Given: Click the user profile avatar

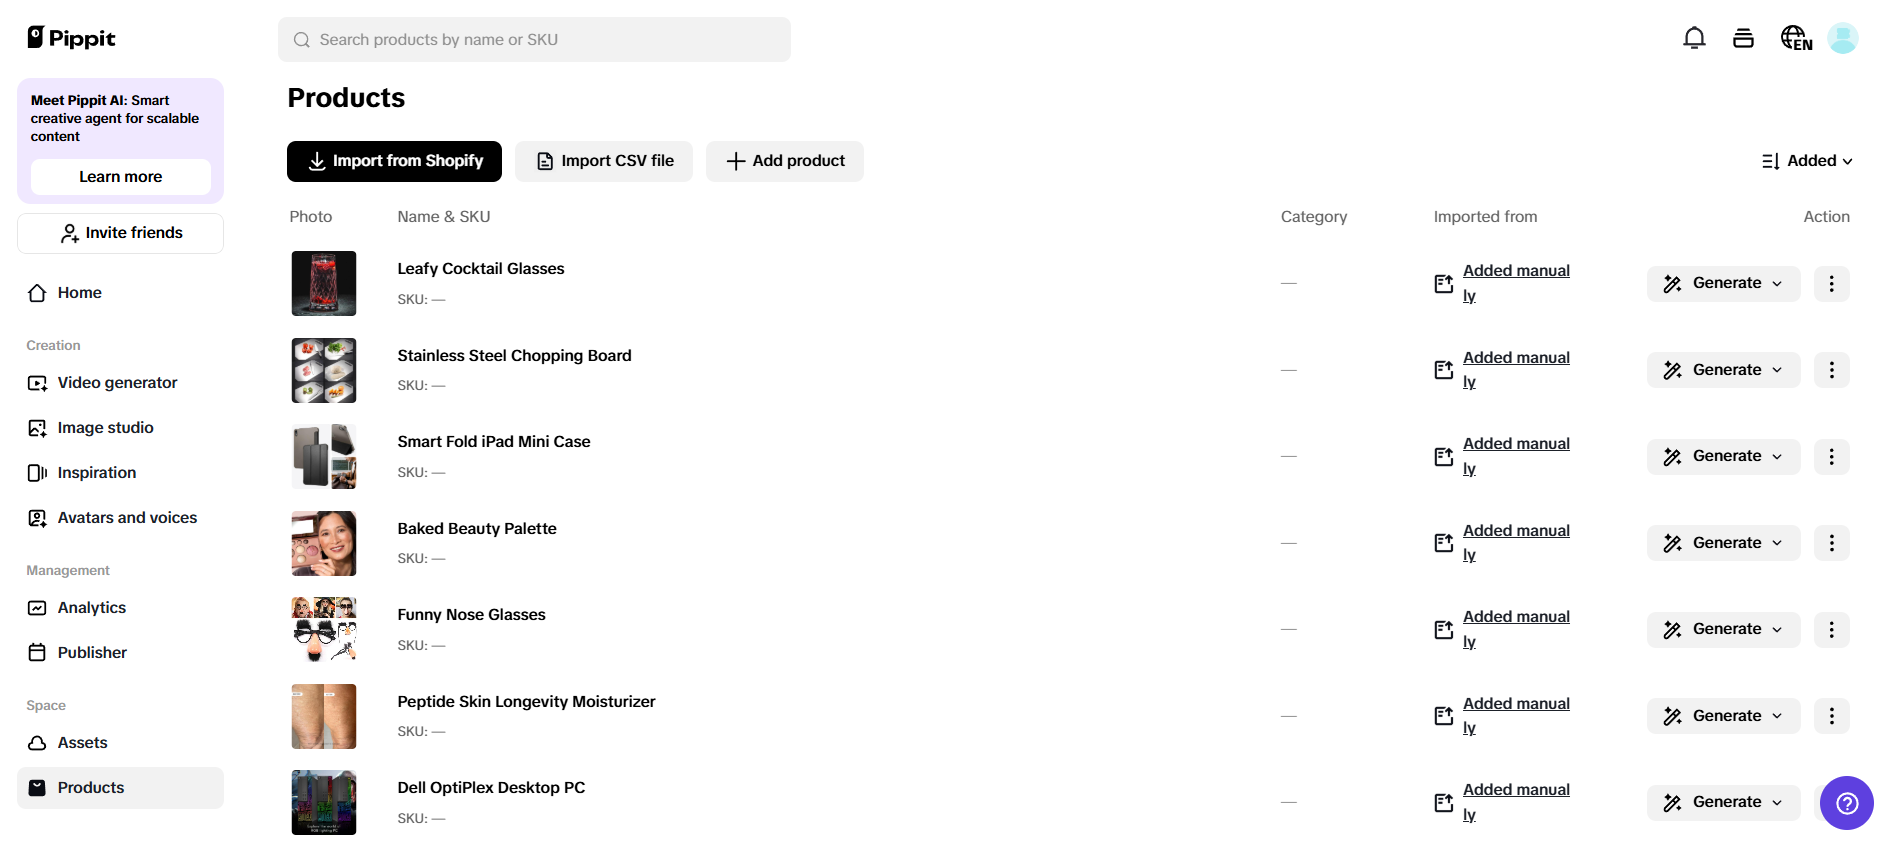Looking at the screenshot, I should (1843, 37).
